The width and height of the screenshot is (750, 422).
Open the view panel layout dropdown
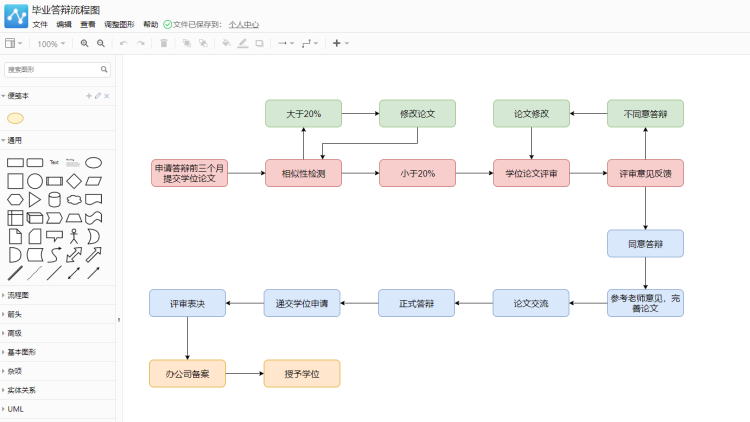click(13, 44)
